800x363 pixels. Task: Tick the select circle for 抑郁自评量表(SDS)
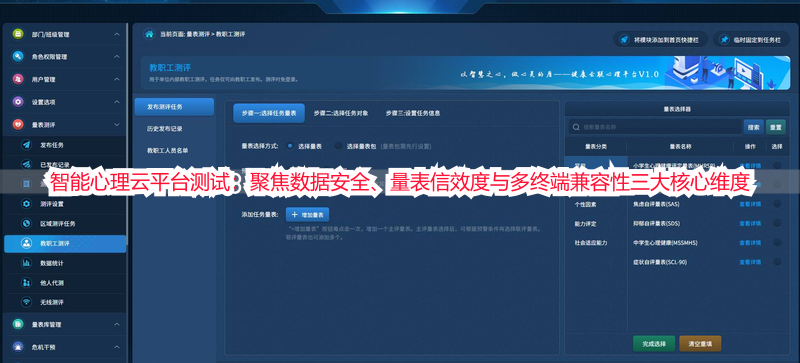pyautogui.click(x=777, y=223)
